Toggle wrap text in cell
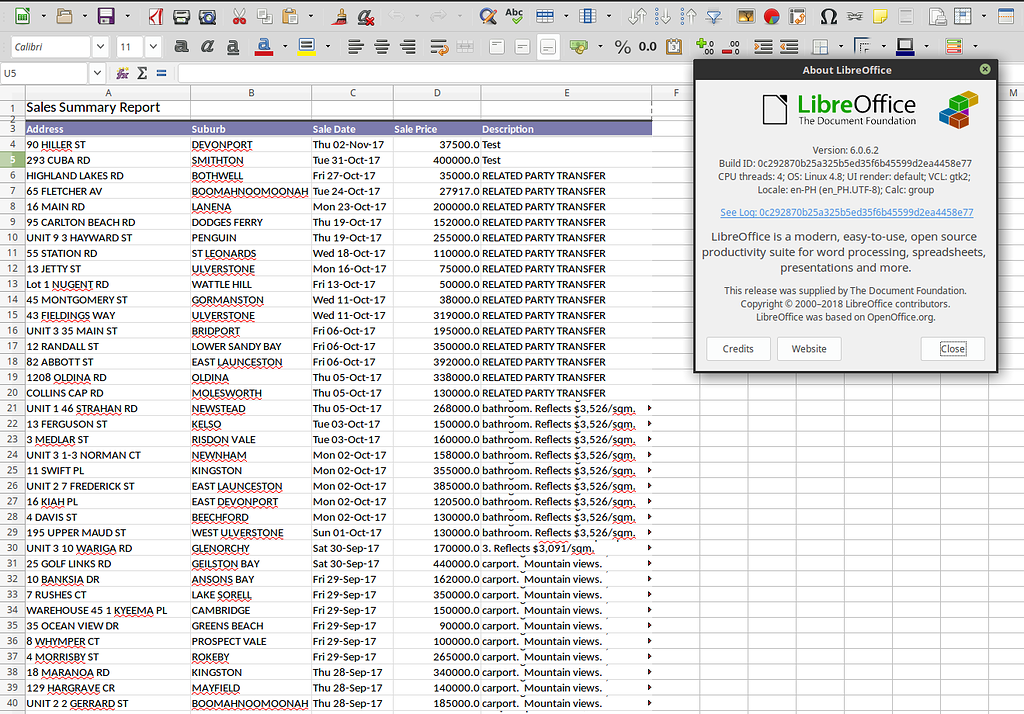Screen dimensions: 1024x714 439,46
